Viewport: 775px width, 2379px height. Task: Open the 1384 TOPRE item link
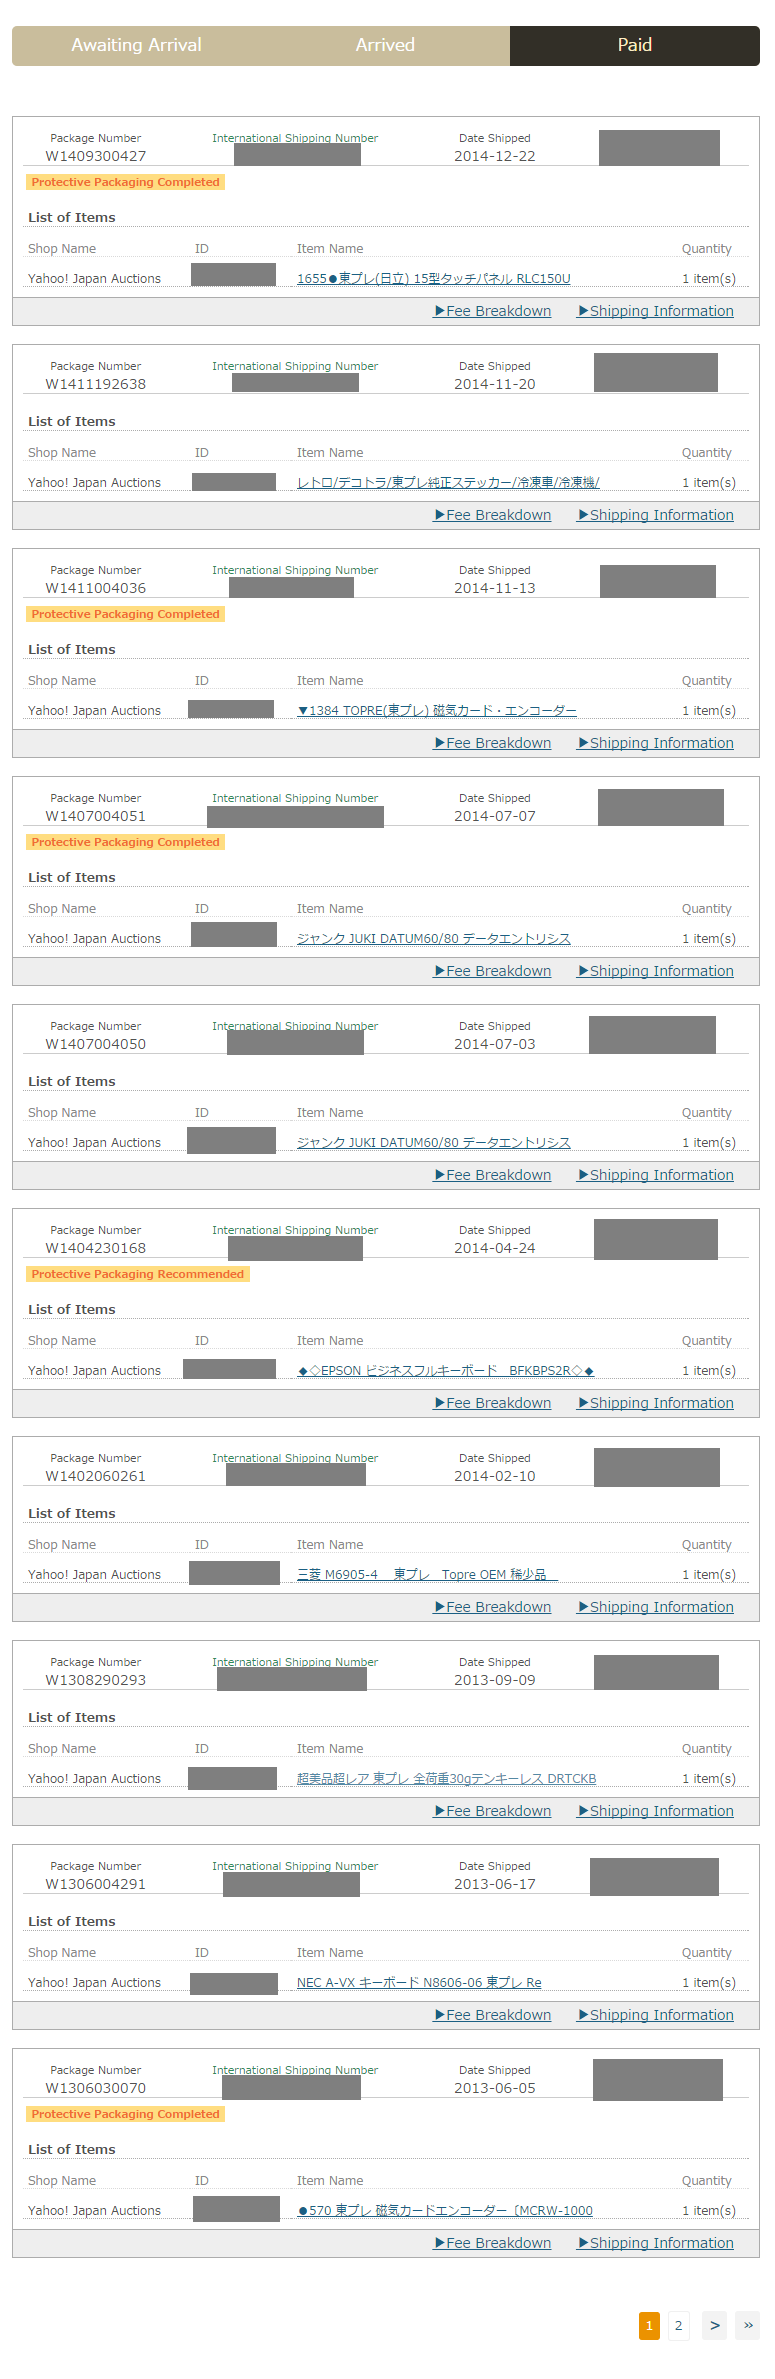[x=436, y=711]
